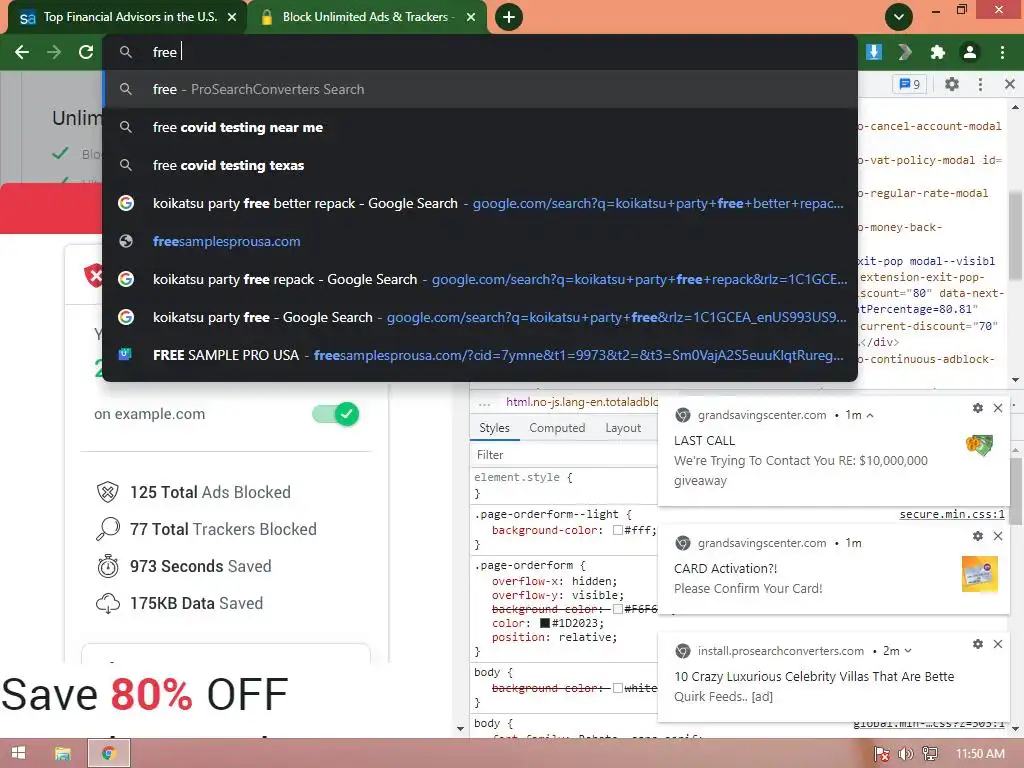Click the 125 Total Ads Blocked shield icon
Viewport: 1024px width, 768px height.
(x=108, y=492)
